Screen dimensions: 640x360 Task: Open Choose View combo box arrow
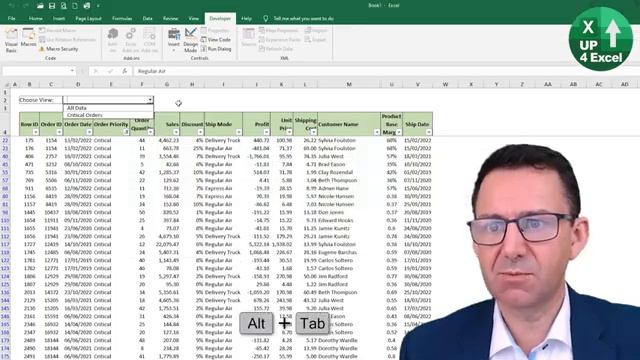tap(150, 100)
